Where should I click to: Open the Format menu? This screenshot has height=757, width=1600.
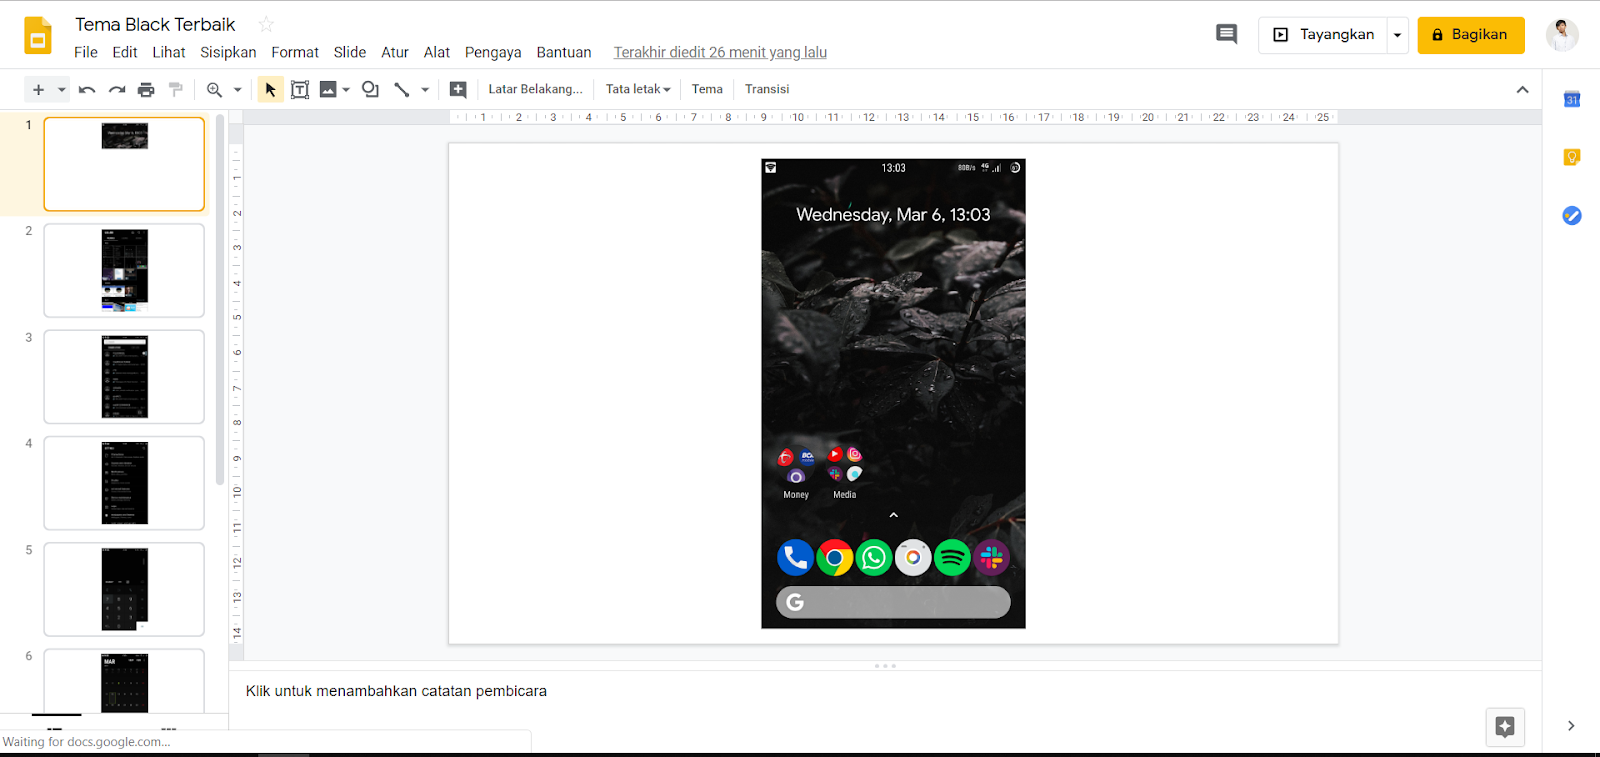pyautogui.click(x=295, y=52)
